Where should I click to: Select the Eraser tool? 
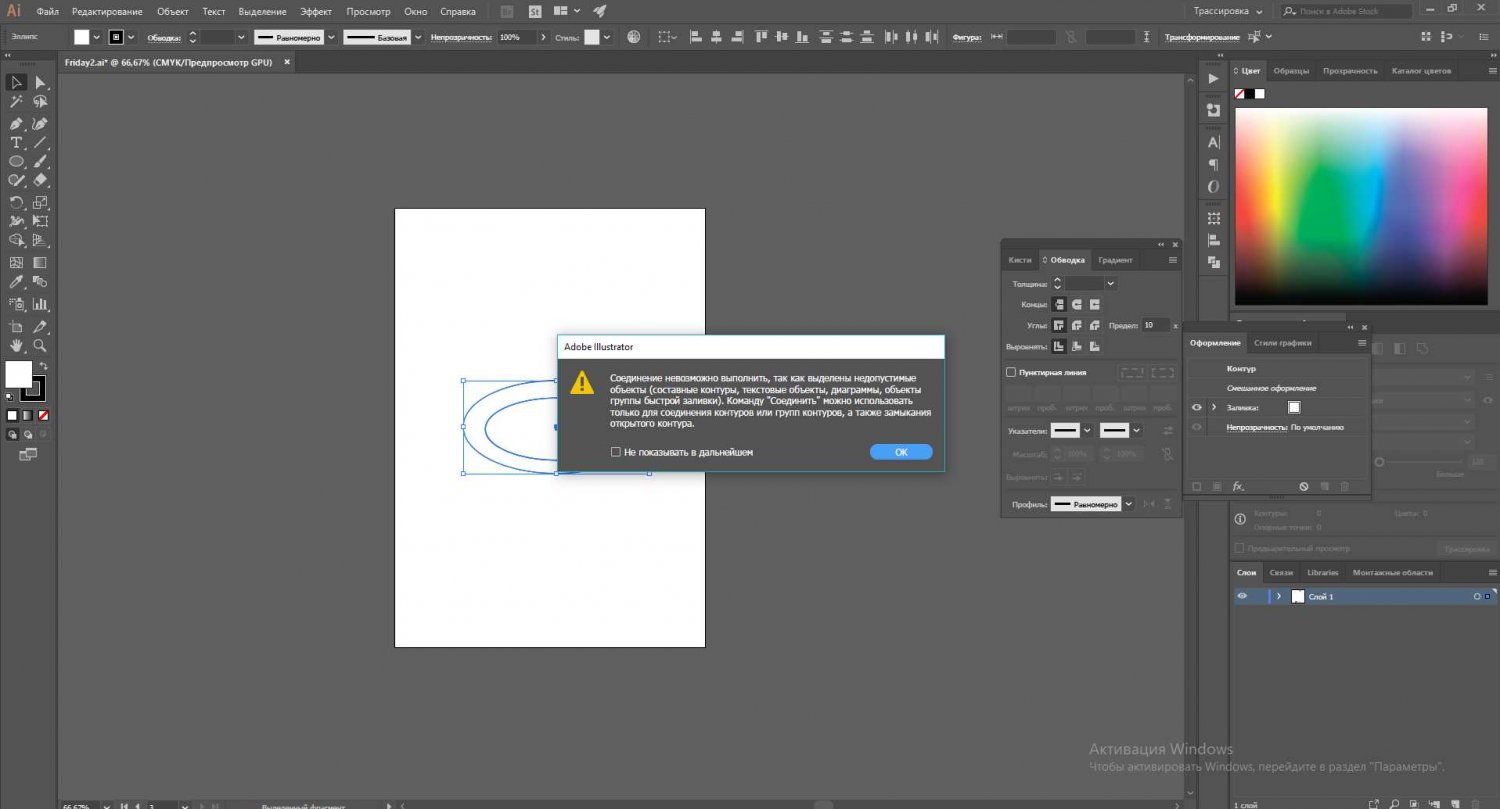[x=41, y=181]
